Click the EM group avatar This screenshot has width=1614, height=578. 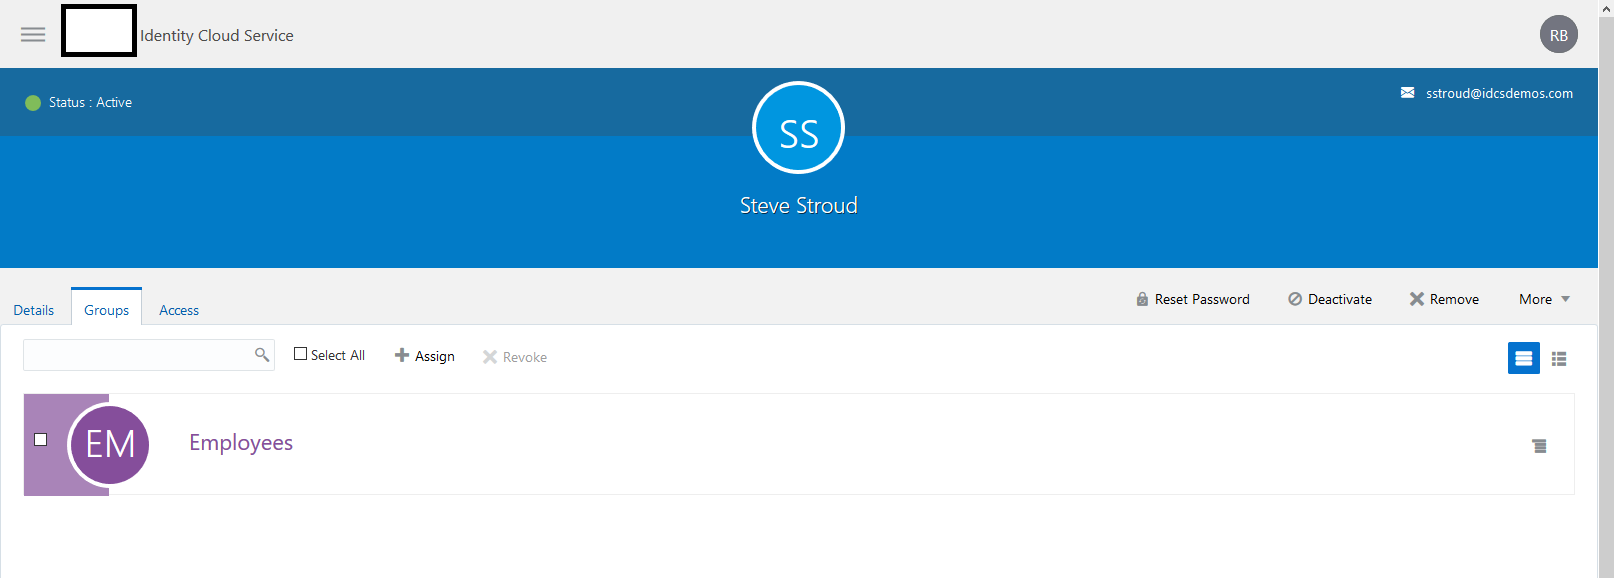110,445
